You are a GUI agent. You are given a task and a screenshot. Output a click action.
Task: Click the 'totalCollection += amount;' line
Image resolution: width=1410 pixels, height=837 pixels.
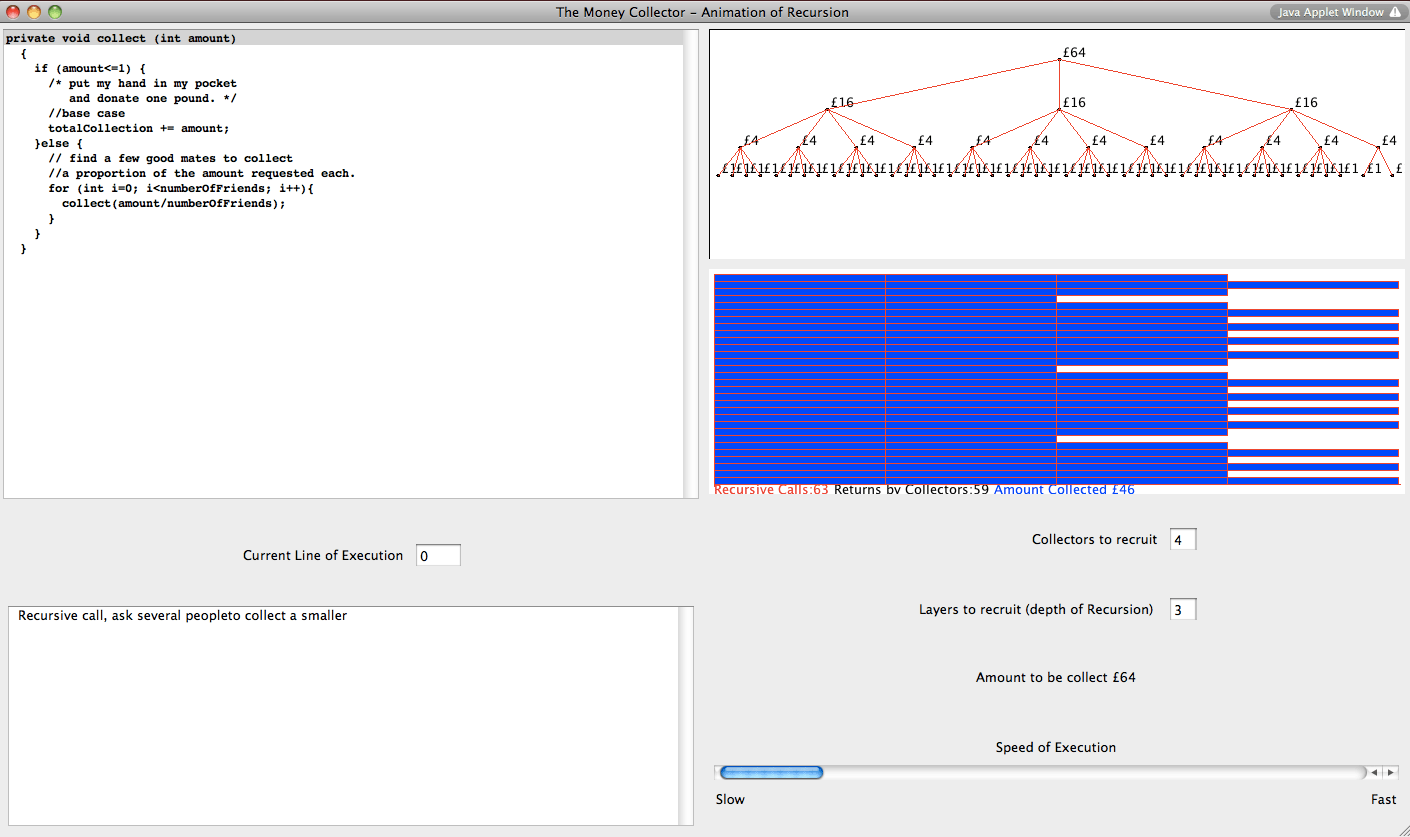click(x=138, y=128)
